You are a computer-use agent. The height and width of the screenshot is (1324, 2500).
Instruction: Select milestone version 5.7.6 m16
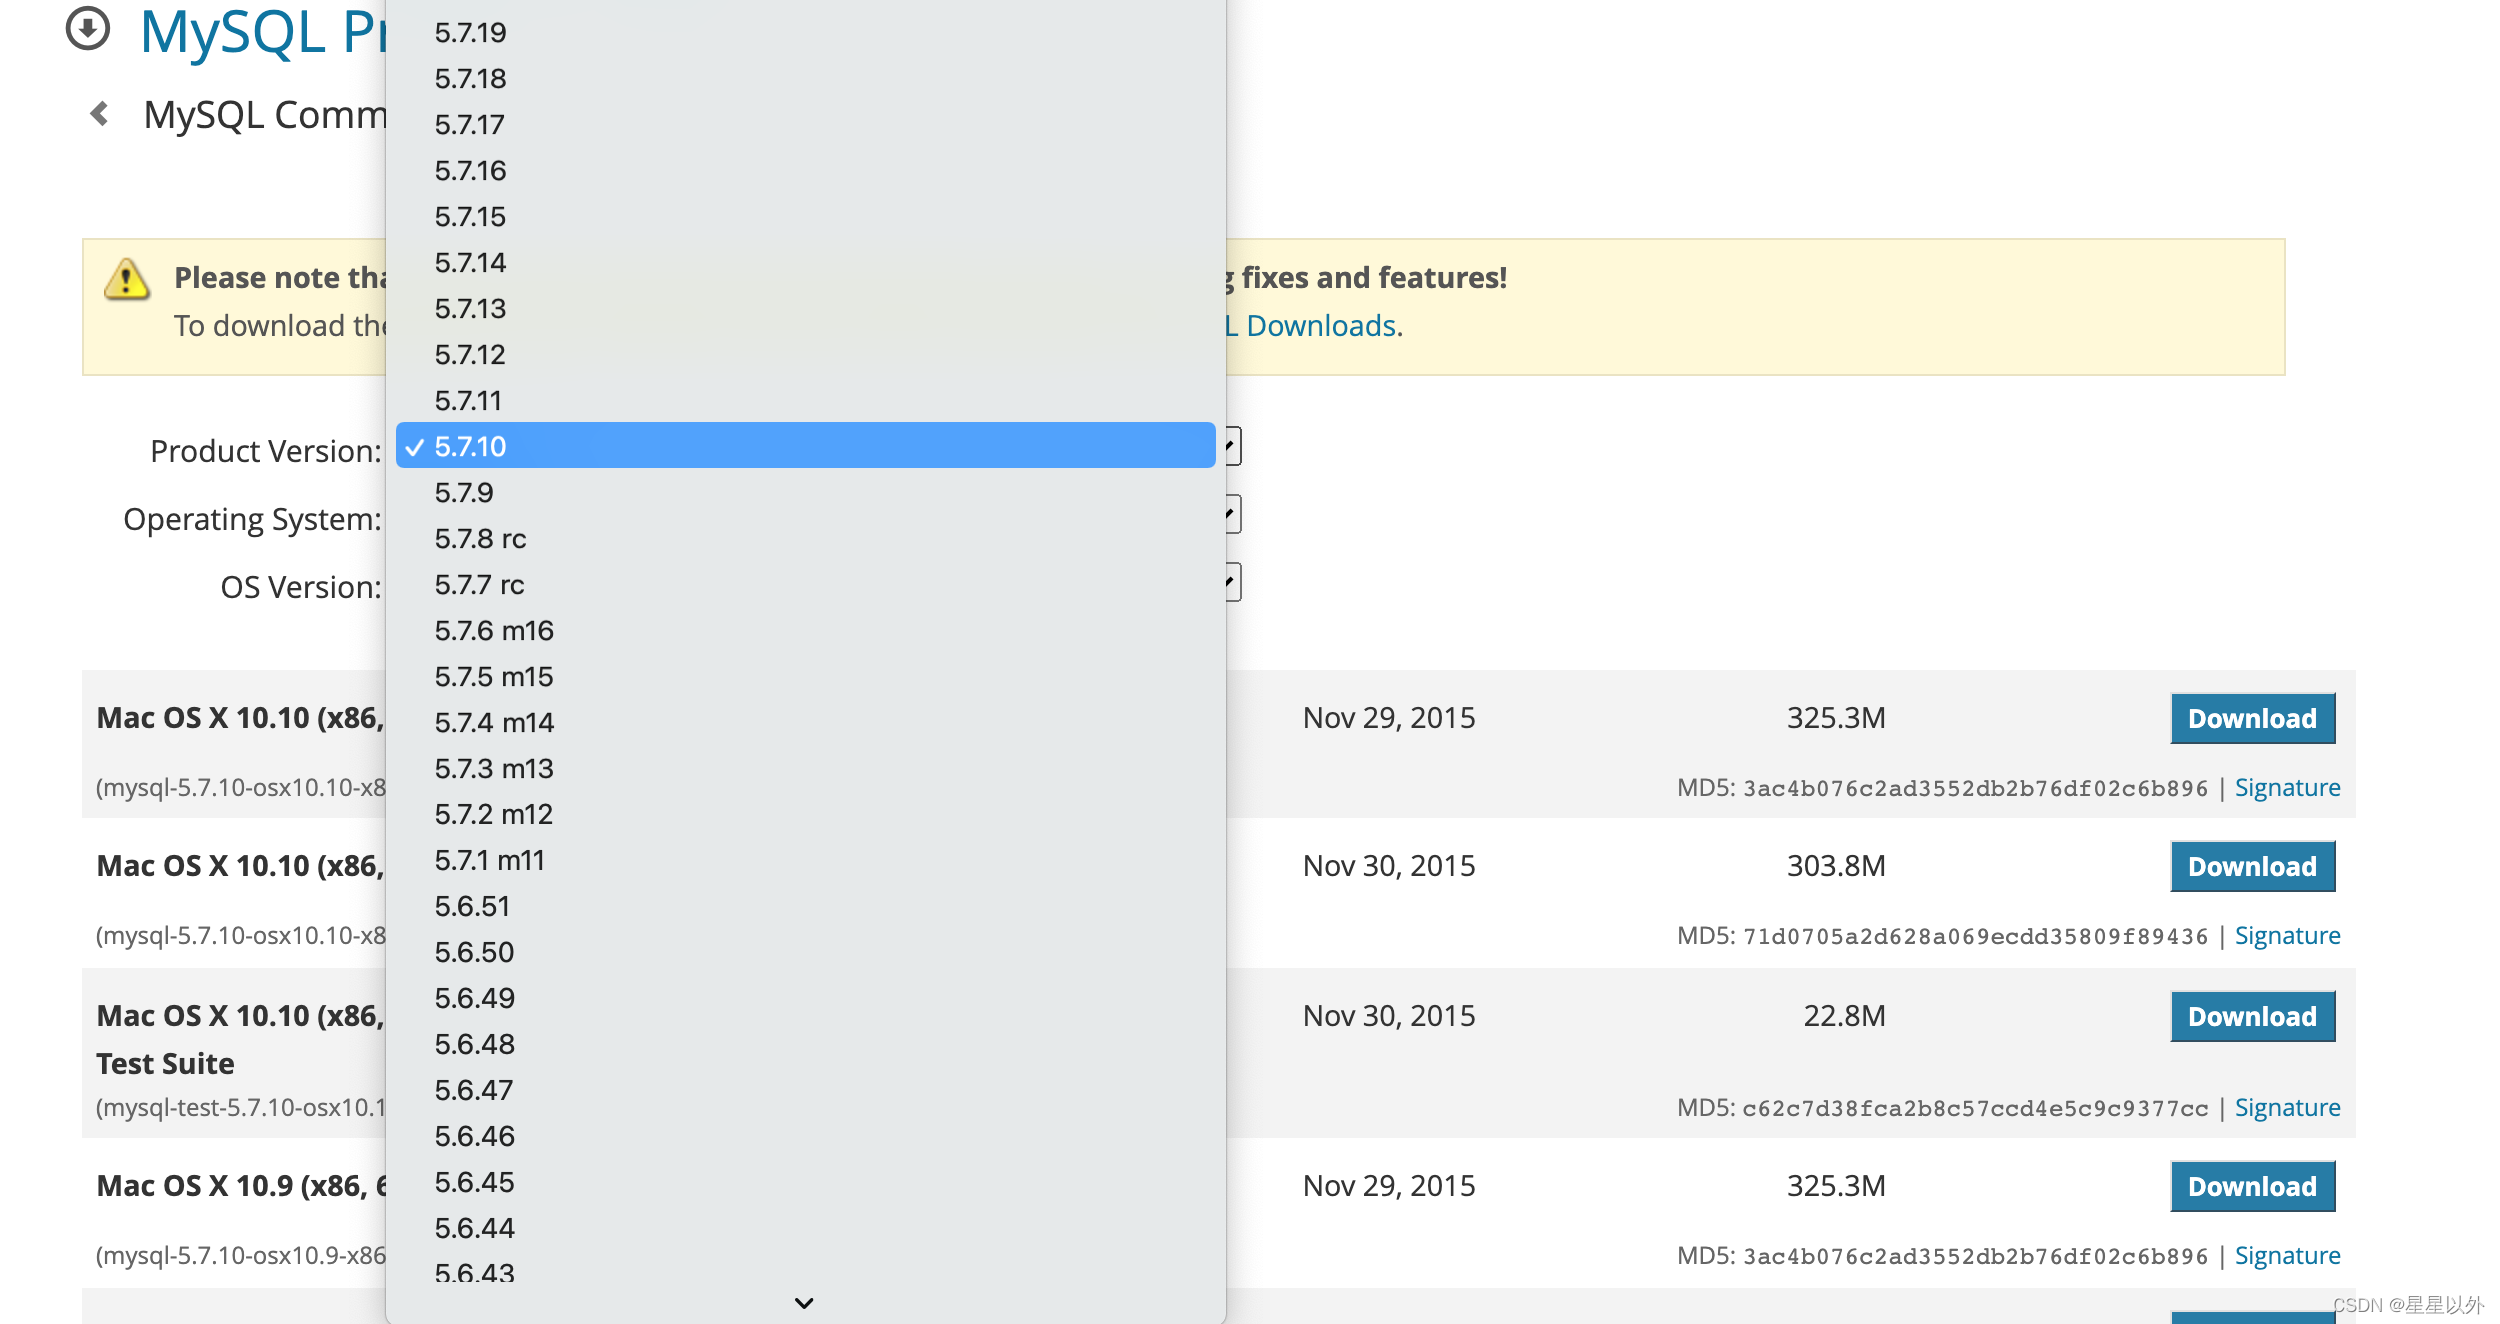tap(494, 631)
